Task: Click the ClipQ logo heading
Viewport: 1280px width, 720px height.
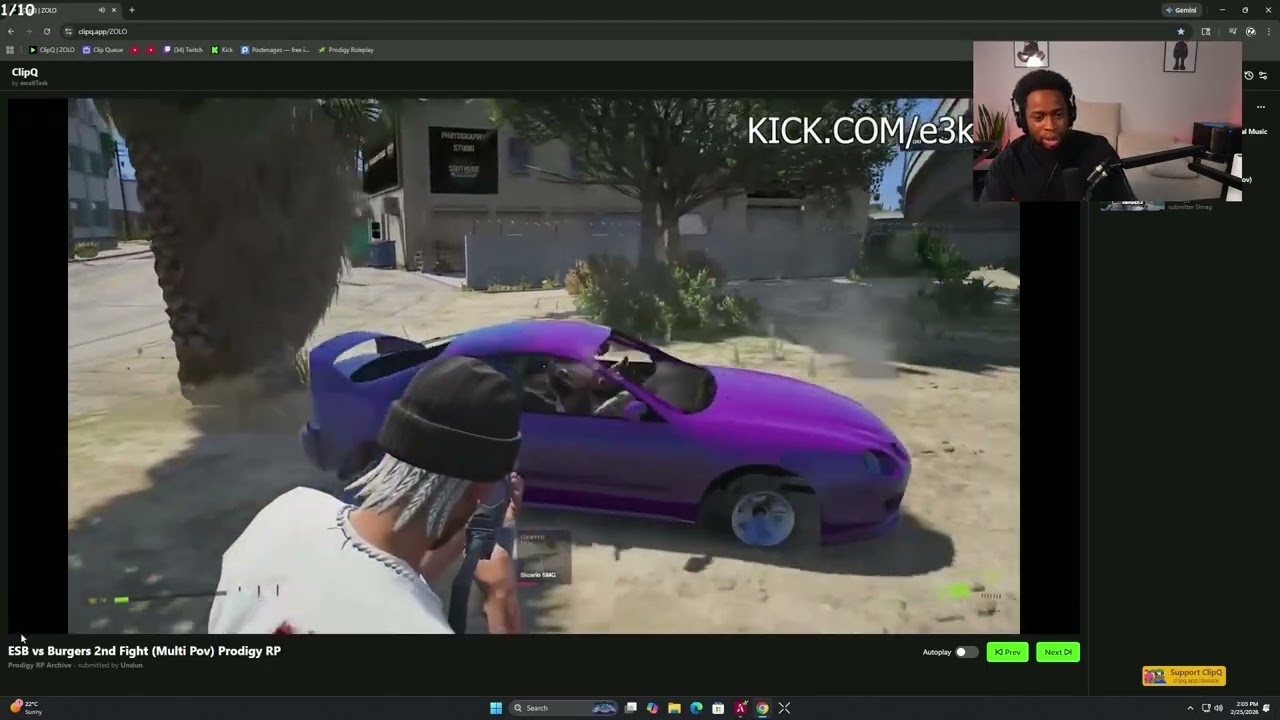Action: click(x=25, y=72)
